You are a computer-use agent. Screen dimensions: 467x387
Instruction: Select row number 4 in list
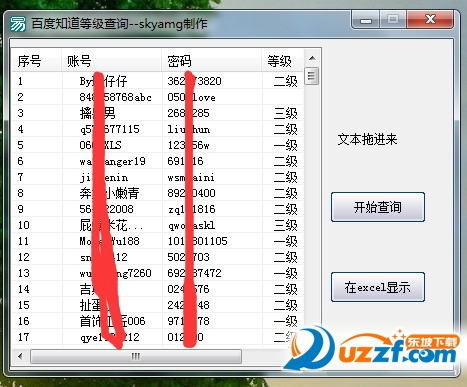[x=157, y=129]
